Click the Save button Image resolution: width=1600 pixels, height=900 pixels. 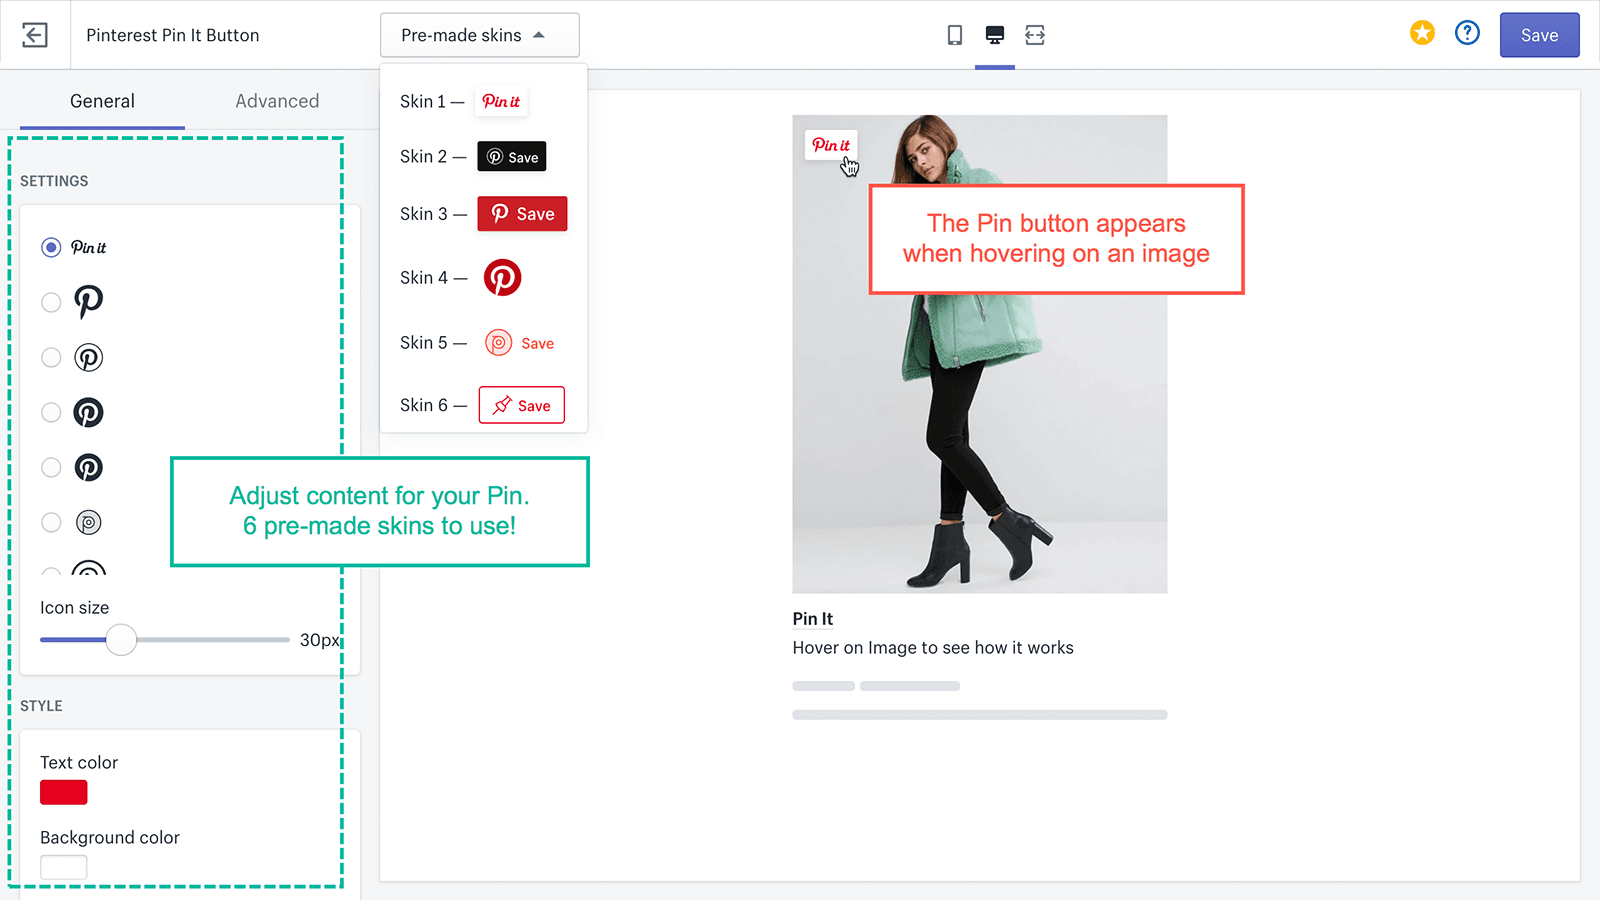click(1539, 34)
